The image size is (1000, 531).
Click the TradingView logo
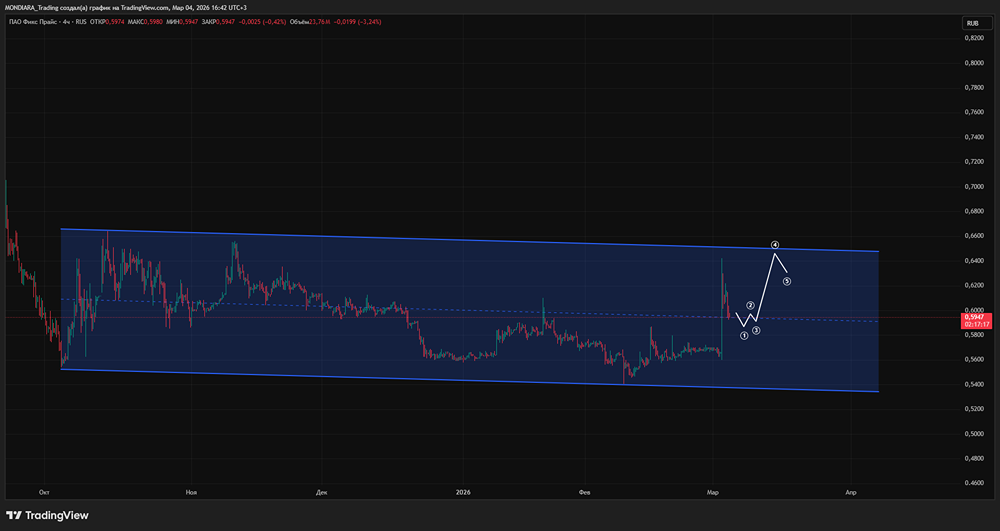47,515
